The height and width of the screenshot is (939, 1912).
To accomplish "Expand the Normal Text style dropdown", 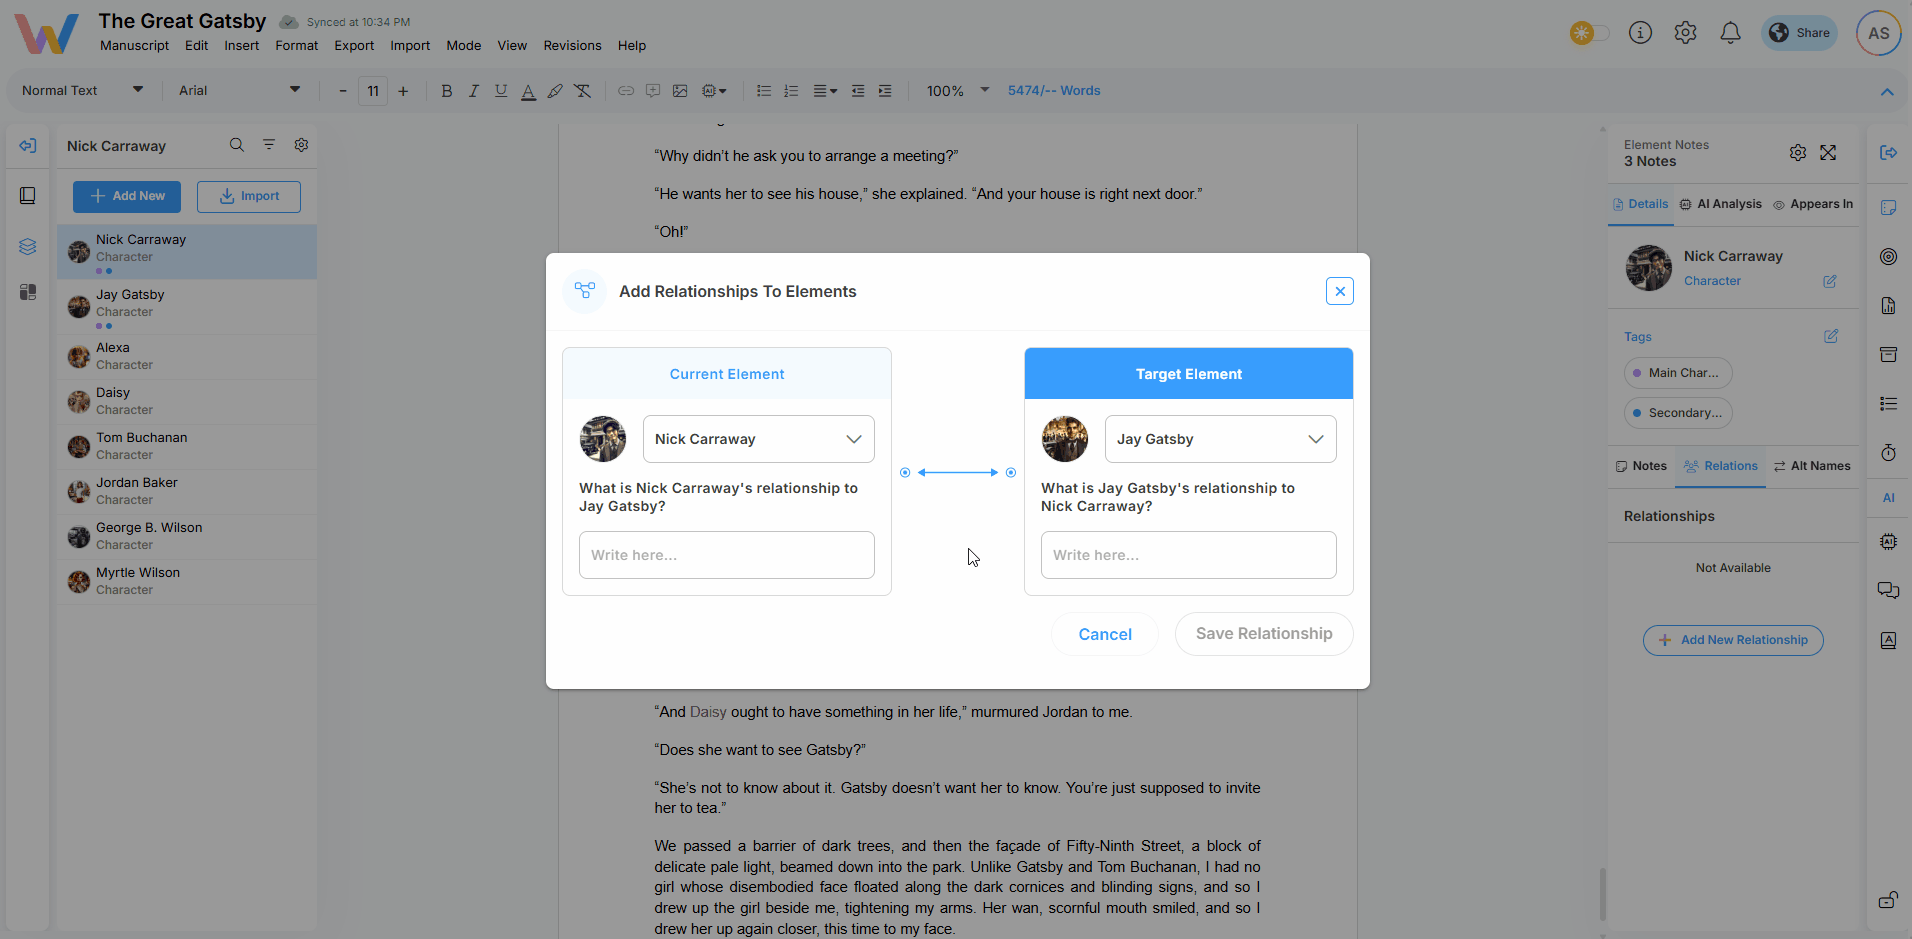I will (82, 91).
